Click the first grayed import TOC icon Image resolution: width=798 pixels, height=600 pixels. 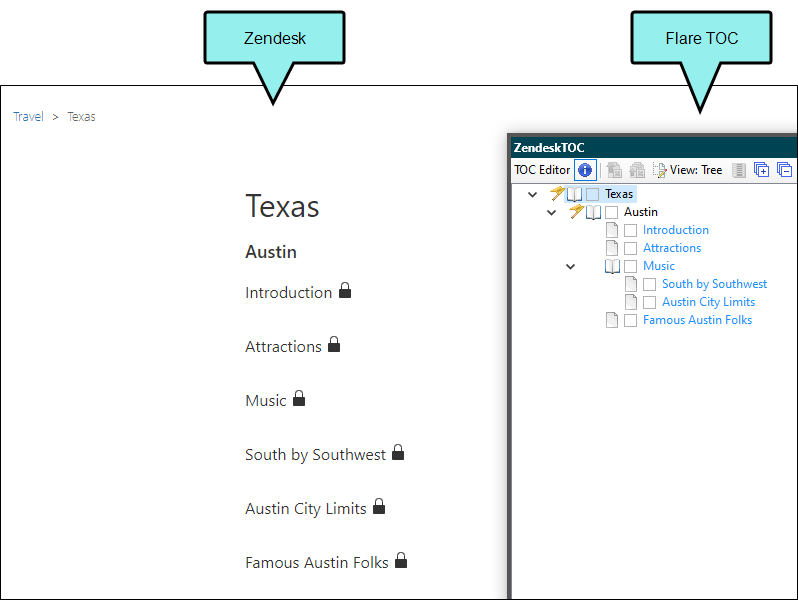tap(614, 169)
